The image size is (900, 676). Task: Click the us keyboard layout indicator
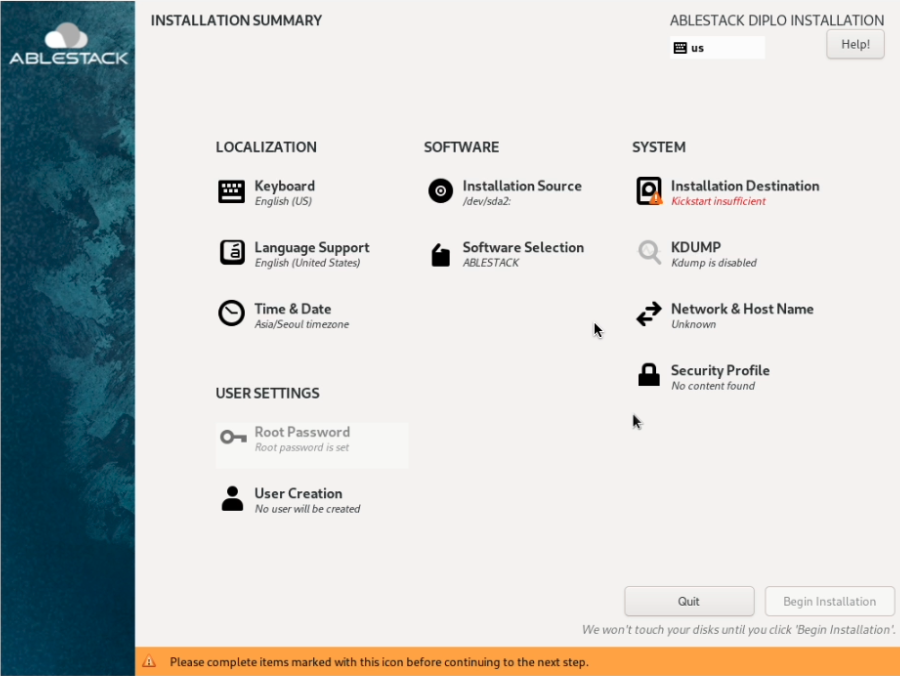click(x=717, y=48)
